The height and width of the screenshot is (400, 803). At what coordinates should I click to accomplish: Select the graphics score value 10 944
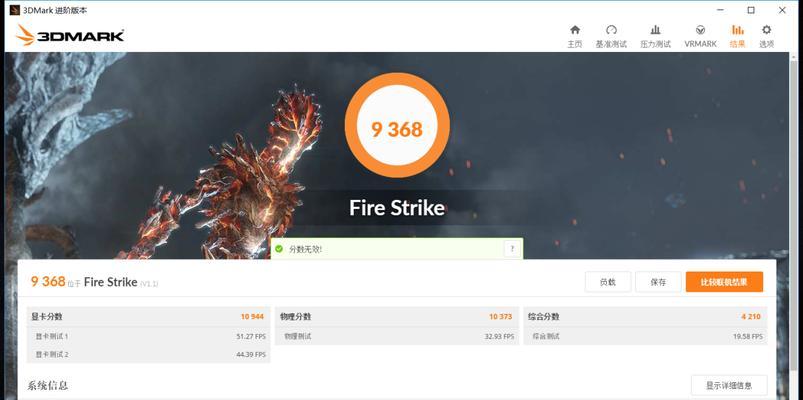pyautogui.click(x=252, y=317)
